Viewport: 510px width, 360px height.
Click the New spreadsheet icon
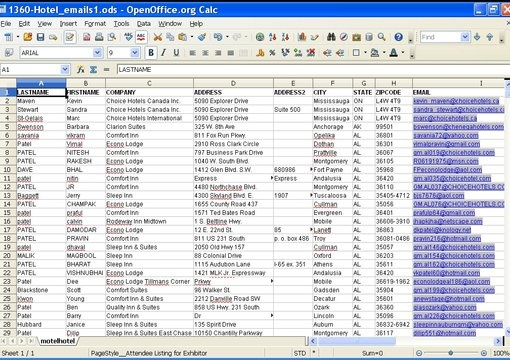click(8, 37)
